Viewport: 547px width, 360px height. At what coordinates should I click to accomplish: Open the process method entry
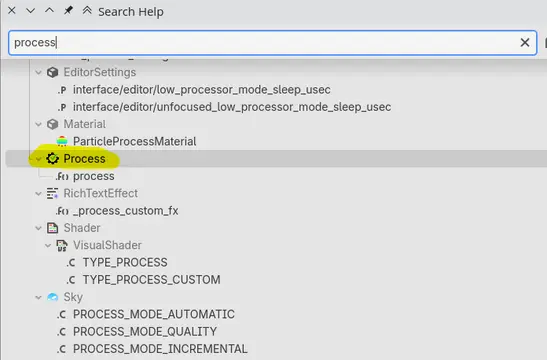point(93,176)
